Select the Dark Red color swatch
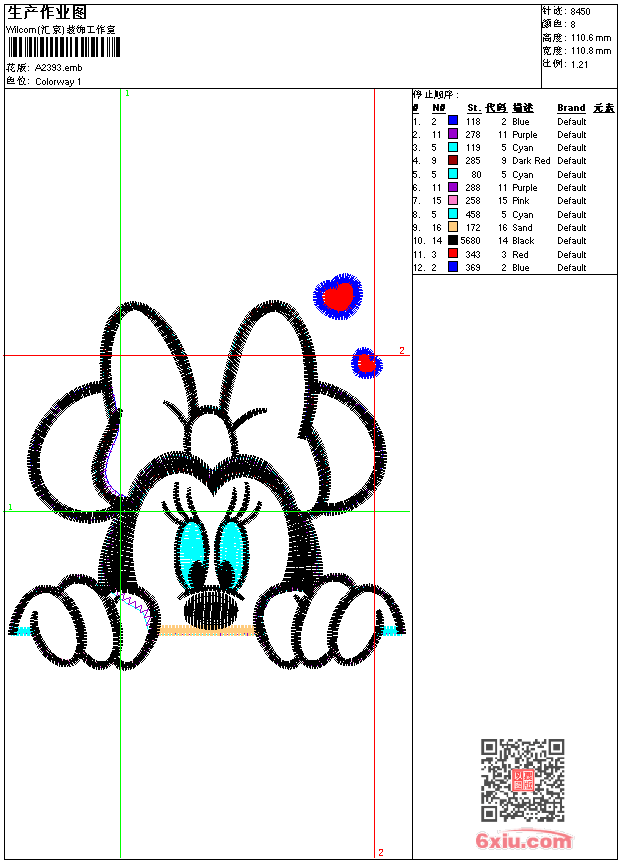The width and height of the screenshot is (620, 860). (x=453, y=161)
